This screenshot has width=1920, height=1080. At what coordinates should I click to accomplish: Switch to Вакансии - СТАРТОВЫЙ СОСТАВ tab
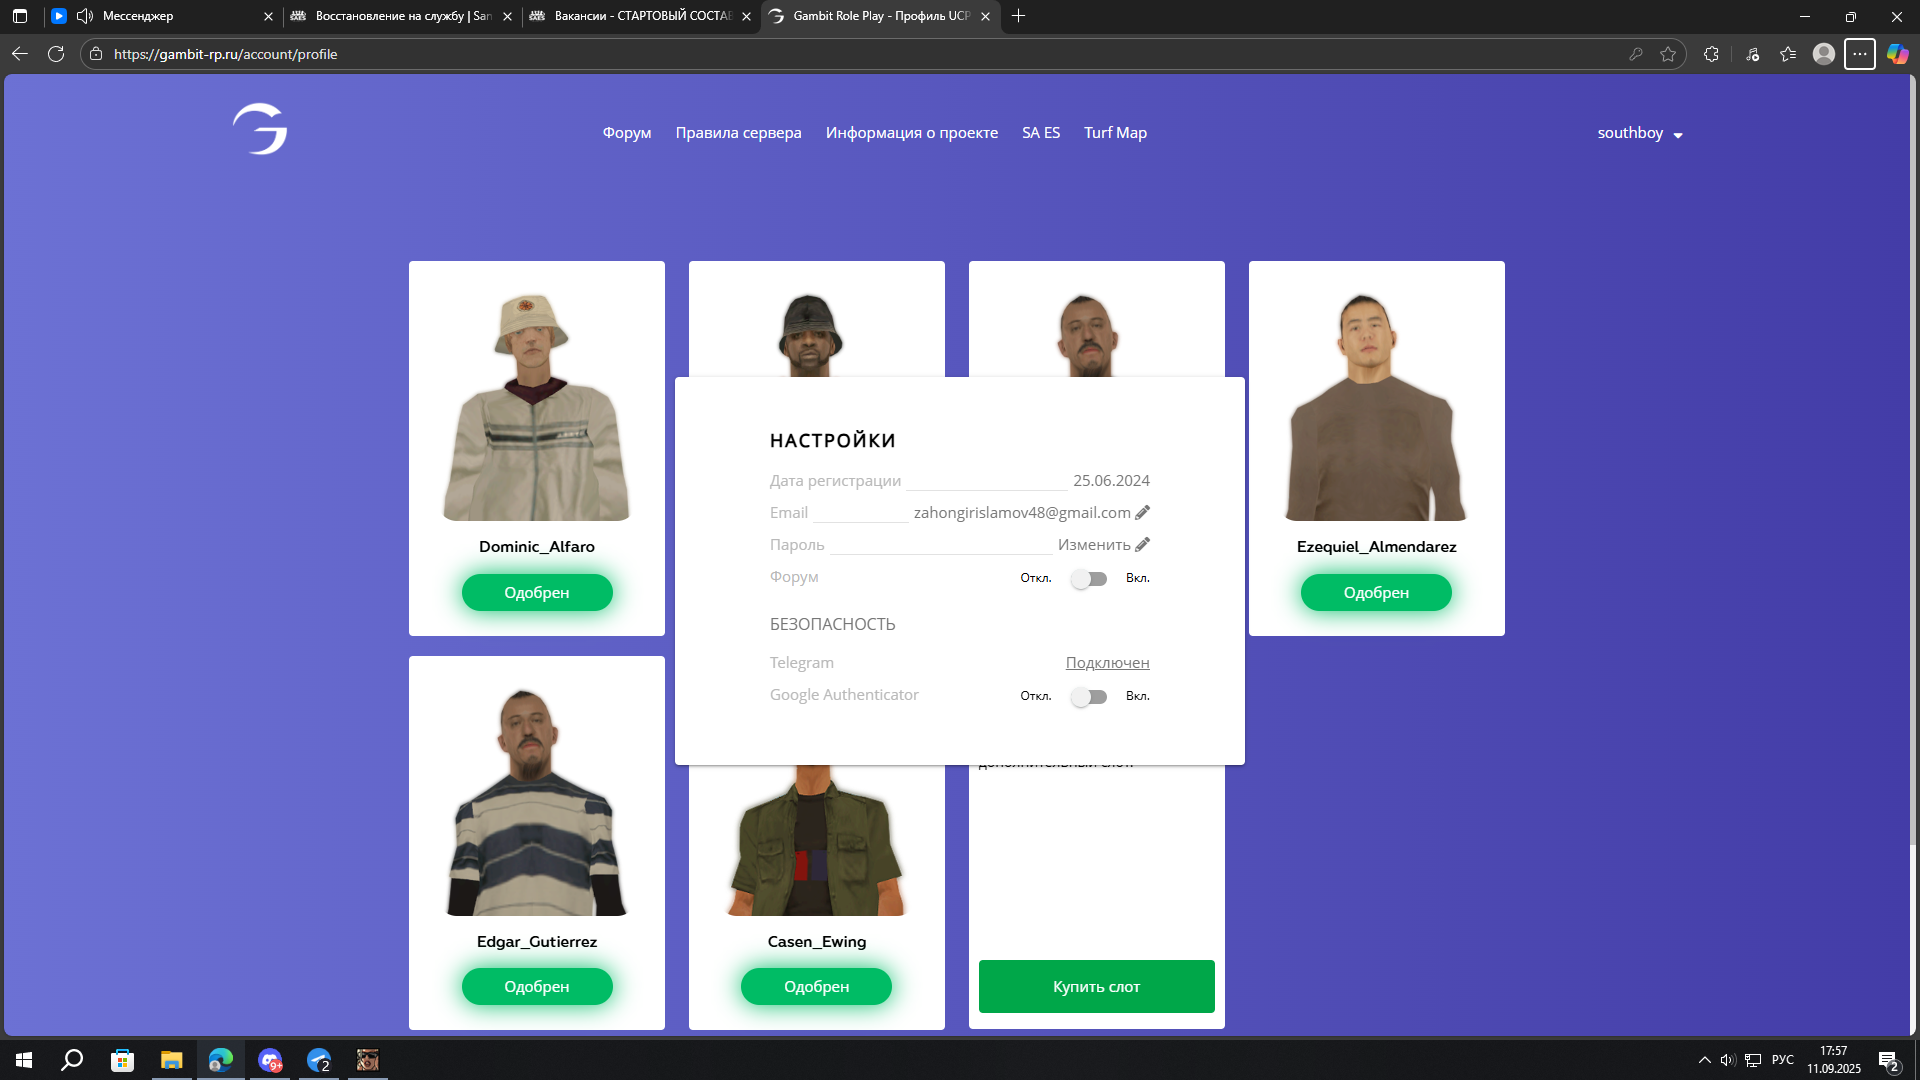640,16
